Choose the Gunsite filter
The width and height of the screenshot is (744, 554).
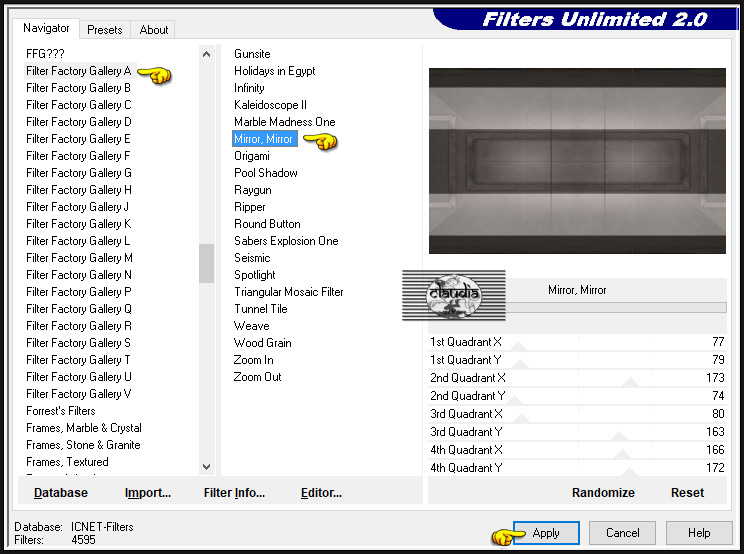(252, 54)
